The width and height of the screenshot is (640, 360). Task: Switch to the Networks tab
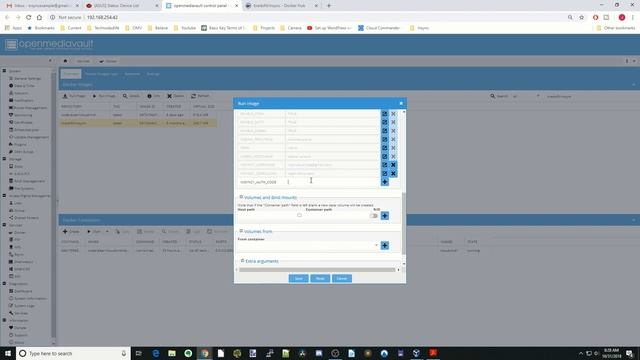pos(132,74)
